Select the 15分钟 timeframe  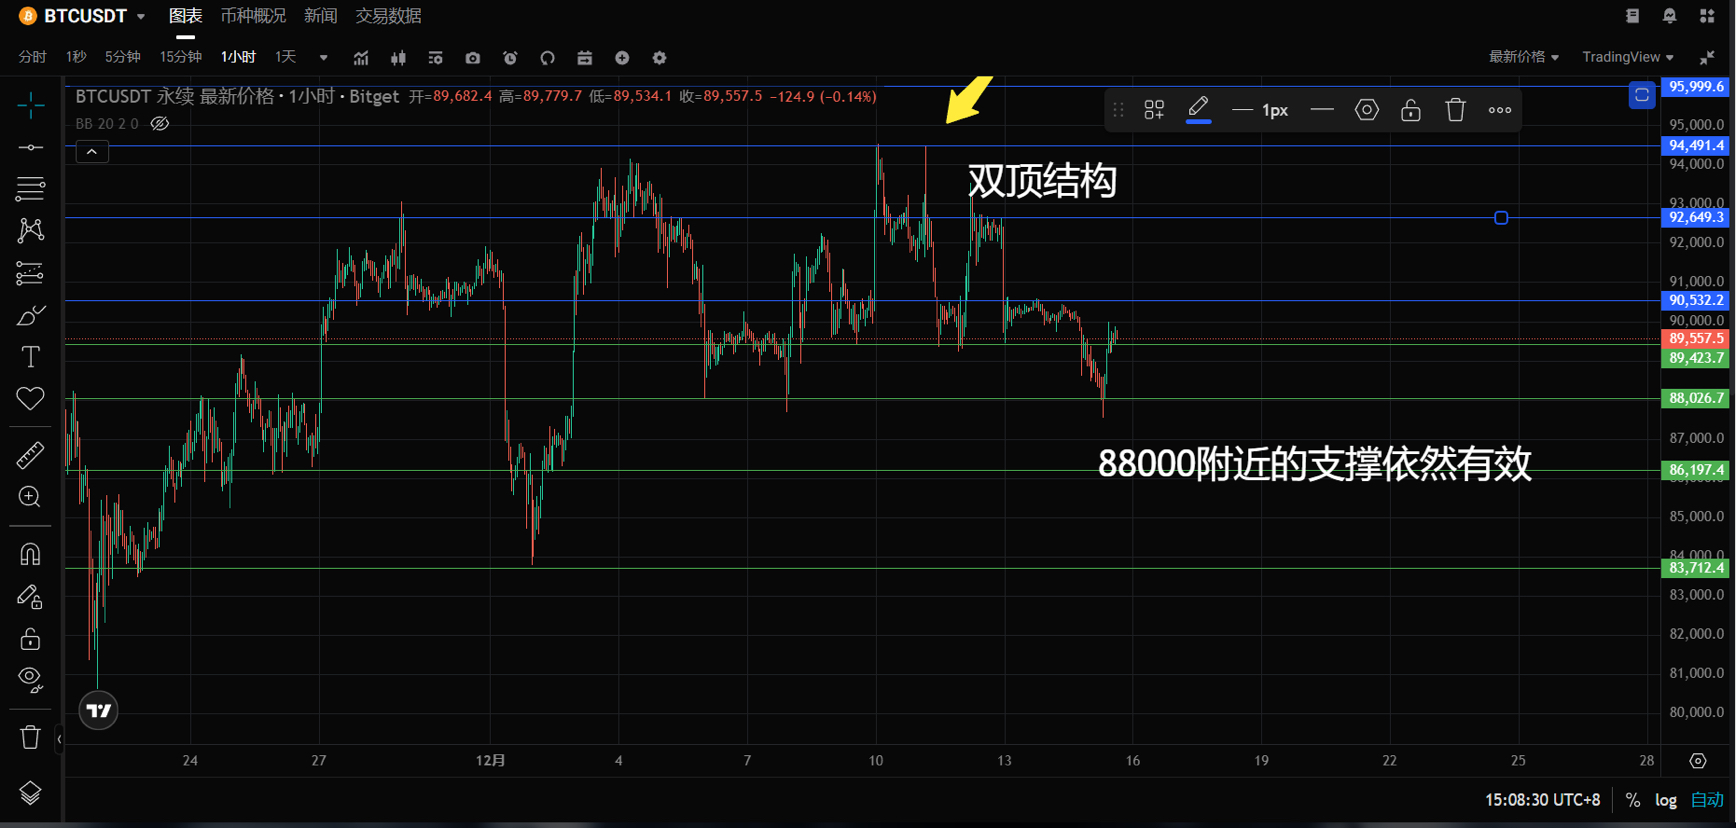pos(181,57)
